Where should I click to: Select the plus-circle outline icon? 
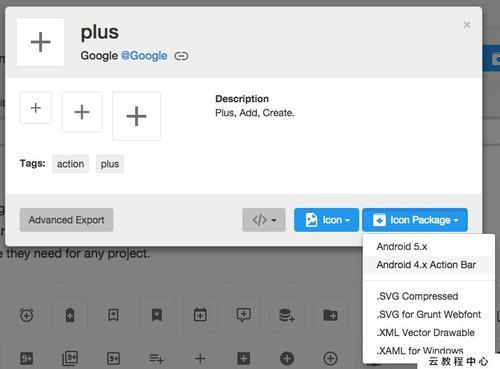pos(330,358)
